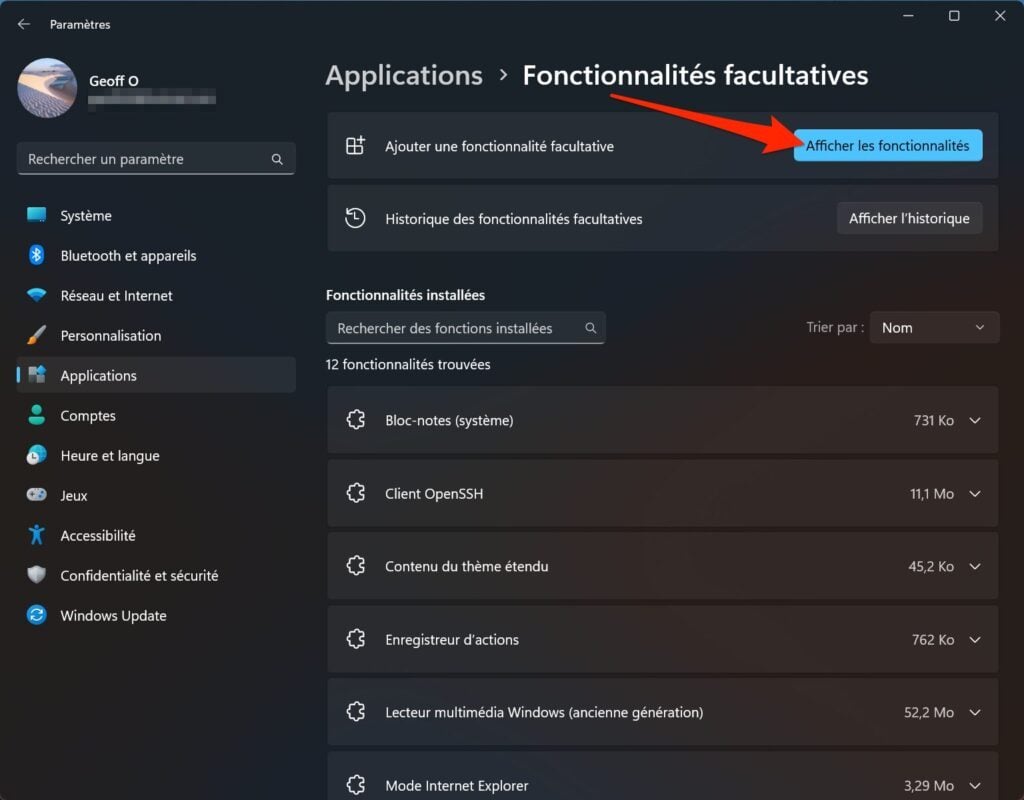Click the Windows Update refresh icon
This screenshot has height=800, width=1024.
[x=37, y=615]
